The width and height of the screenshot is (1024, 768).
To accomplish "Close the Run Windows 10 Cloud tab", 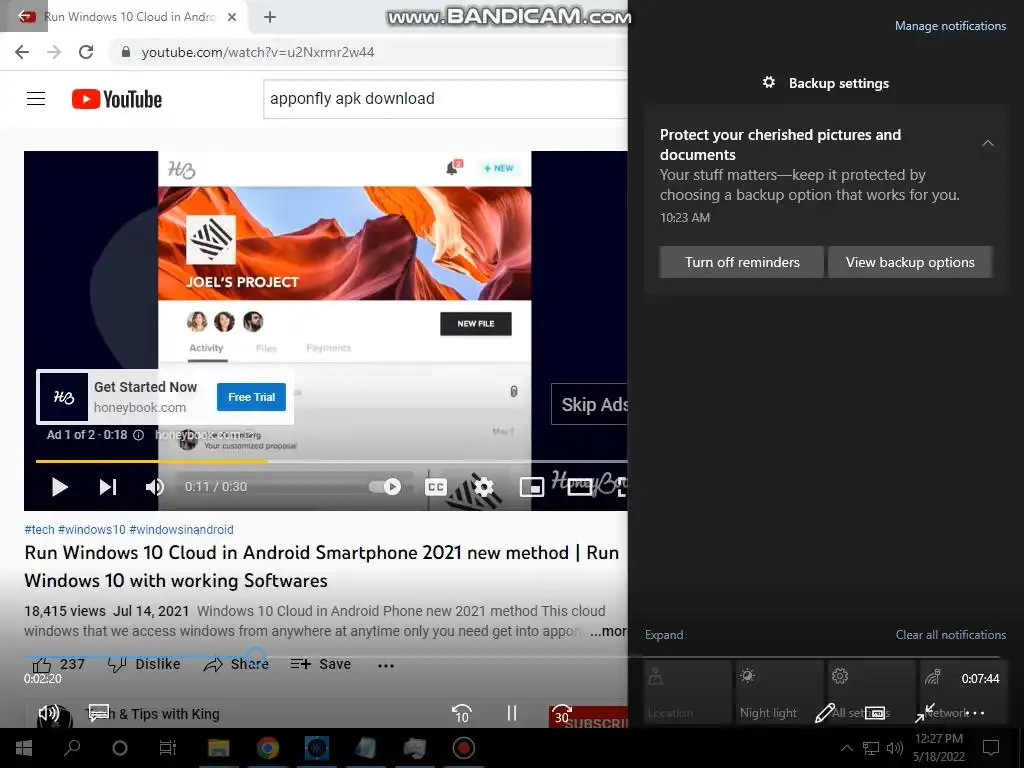I will coord(232,17).
